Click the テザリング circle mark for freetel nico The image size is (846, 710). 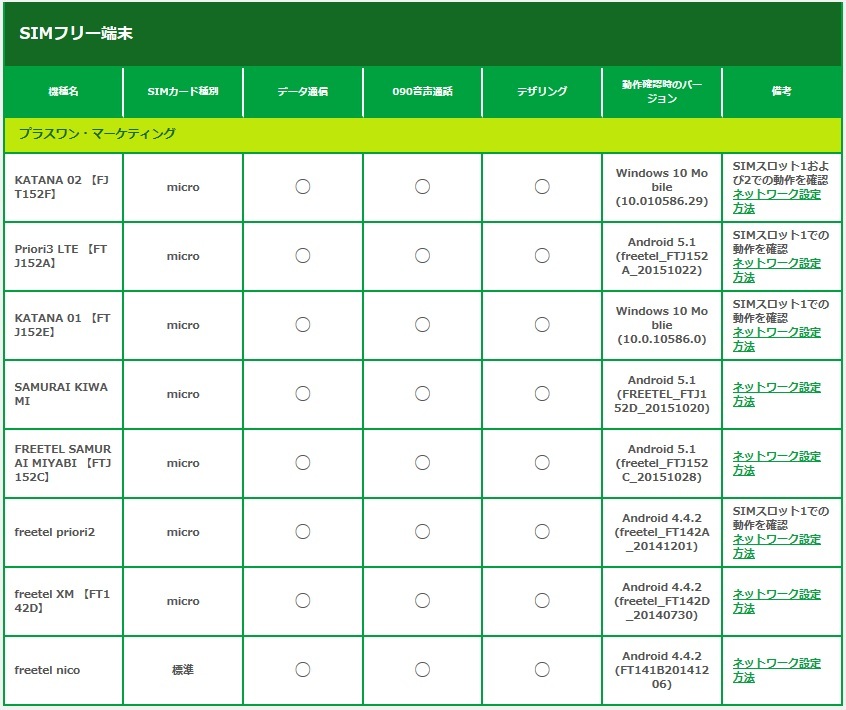[542, 670]
